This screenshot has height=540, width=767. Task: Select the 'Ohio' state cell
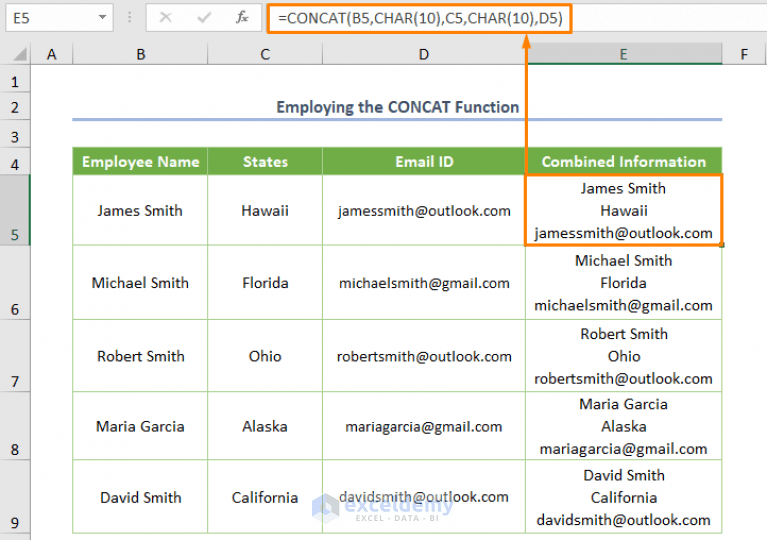(x=265, y=356)
